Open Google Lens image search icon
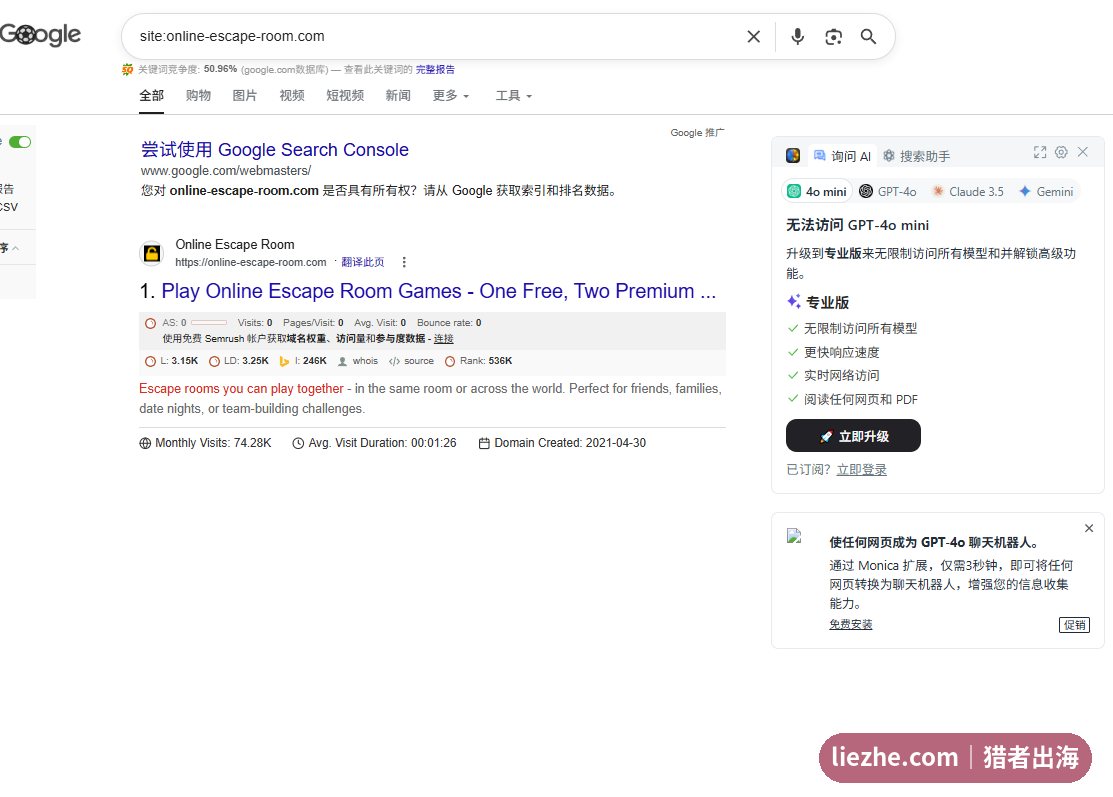The width and height of the screenshot is (1113, 797). (x=833, y=37)
